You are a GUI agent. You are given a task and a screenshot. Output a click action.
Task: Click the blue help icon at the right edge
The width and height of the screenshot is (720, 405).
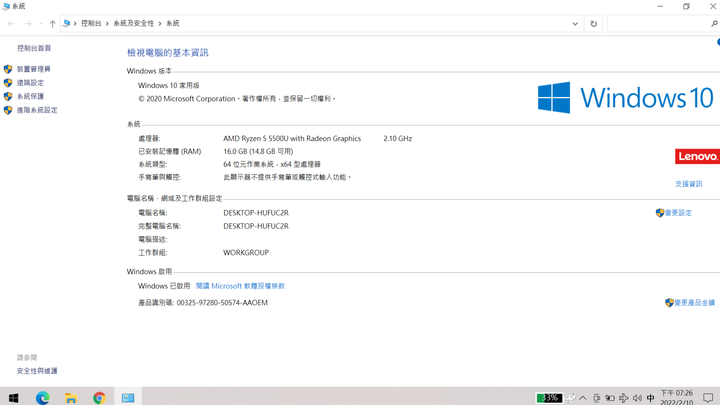(718, 42)
